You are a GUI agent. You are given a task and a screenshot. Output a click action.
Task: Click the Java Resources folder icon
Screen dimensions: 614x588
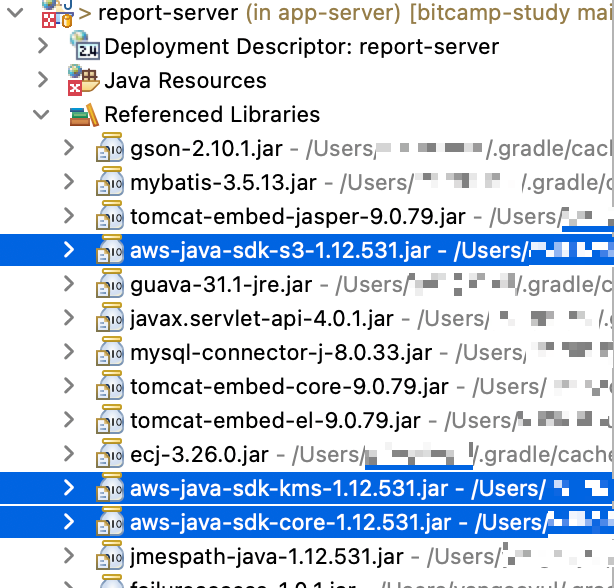click(x=83, y=80)
